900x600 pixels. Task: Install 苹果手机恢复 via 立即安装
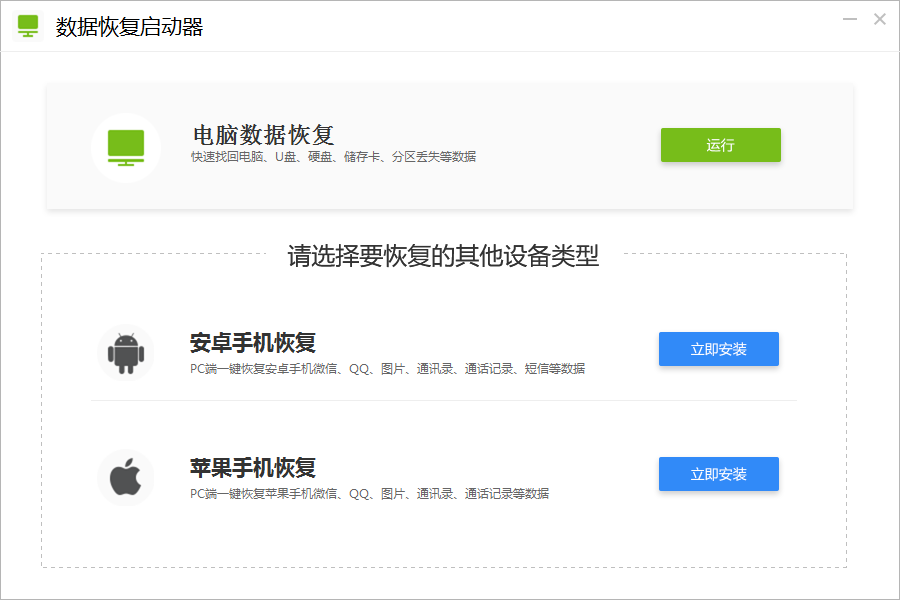pyautogui.click(x=718, y=474)
